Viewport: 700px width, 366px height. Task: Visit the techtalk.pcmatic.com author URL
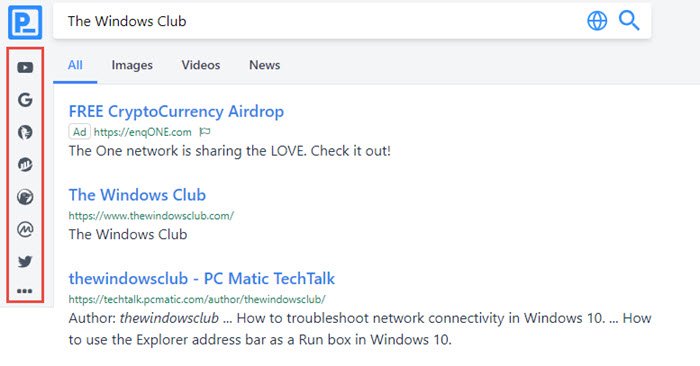tap(197, 299)
